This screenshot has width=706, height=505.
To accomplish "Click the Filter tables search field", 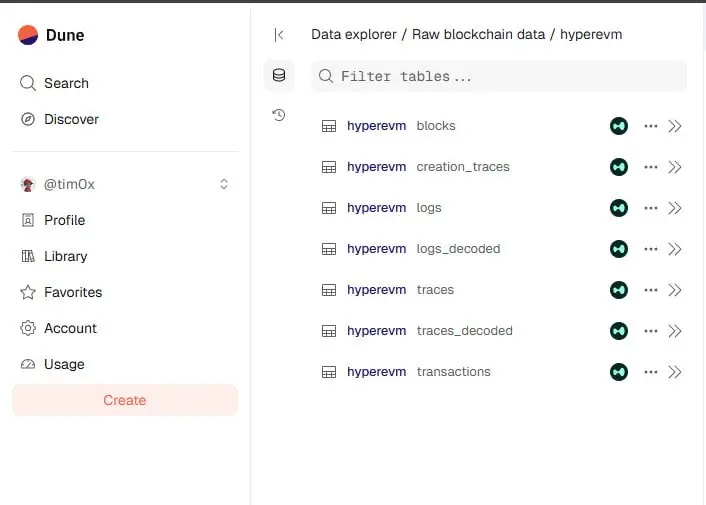I will [500, 76].
